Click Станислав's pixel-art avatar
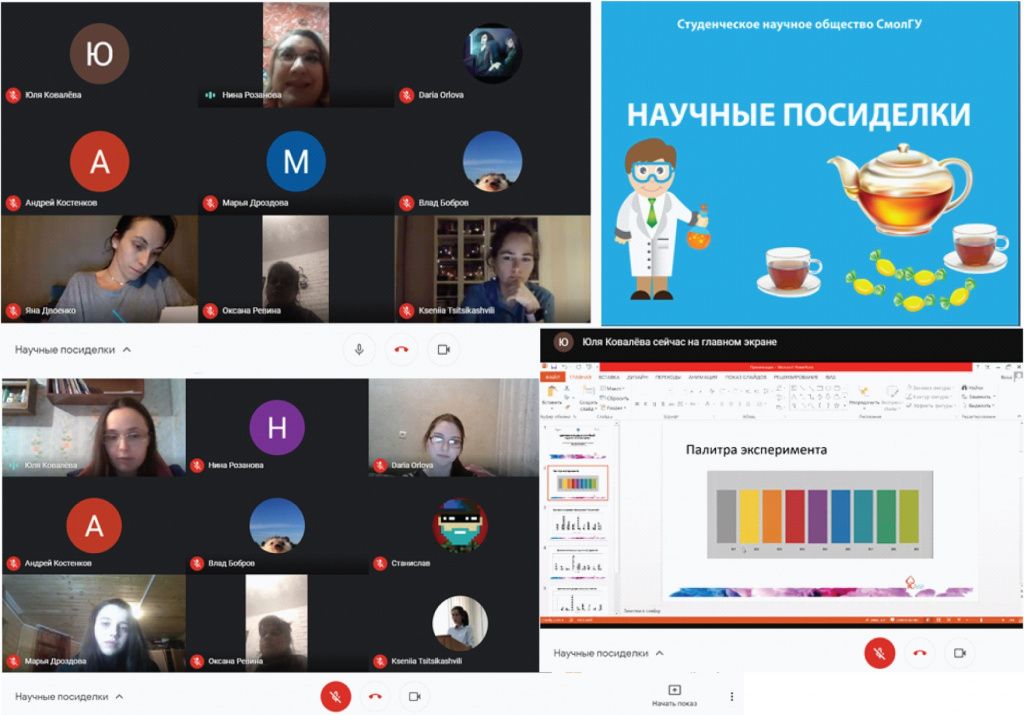The width and height of the screenshot is (1024, 715). [460, 525]
